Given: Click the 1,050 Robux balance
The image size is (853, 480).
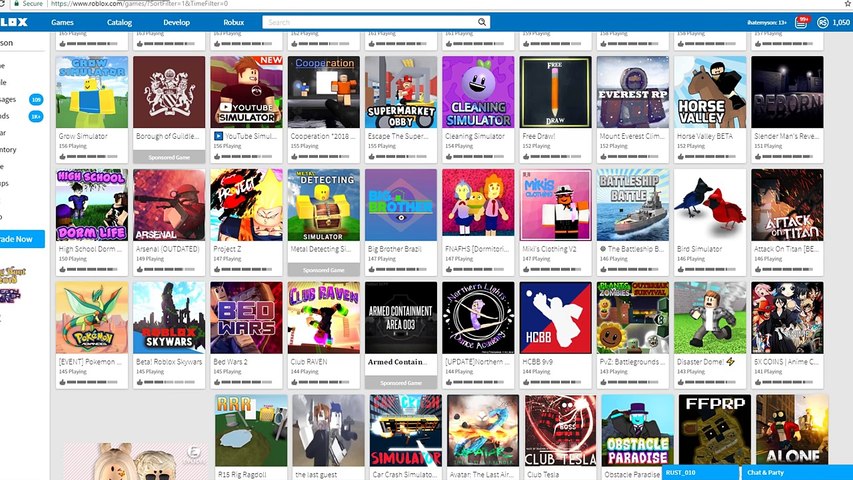Looking at the screenshot, I should pyautogui.click(x=841, y=22).
